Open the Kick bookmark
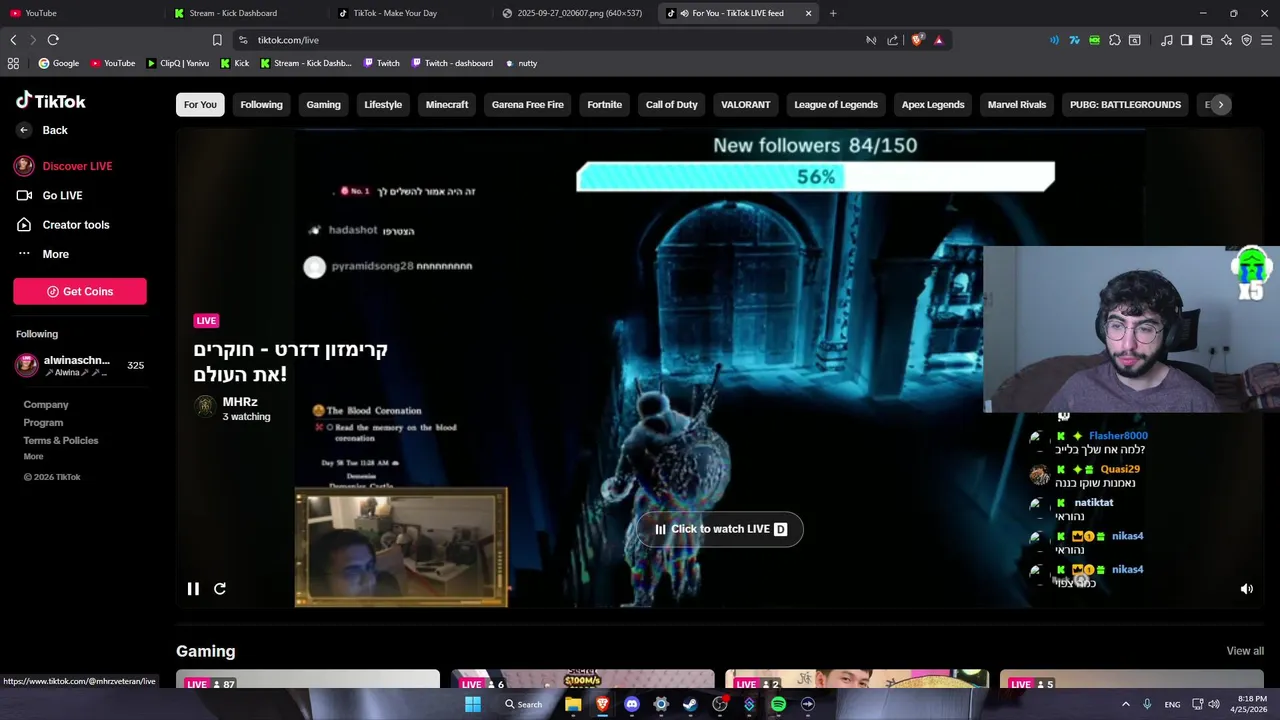The width and height of the screenshot is (1280, 720). (235, 63)
